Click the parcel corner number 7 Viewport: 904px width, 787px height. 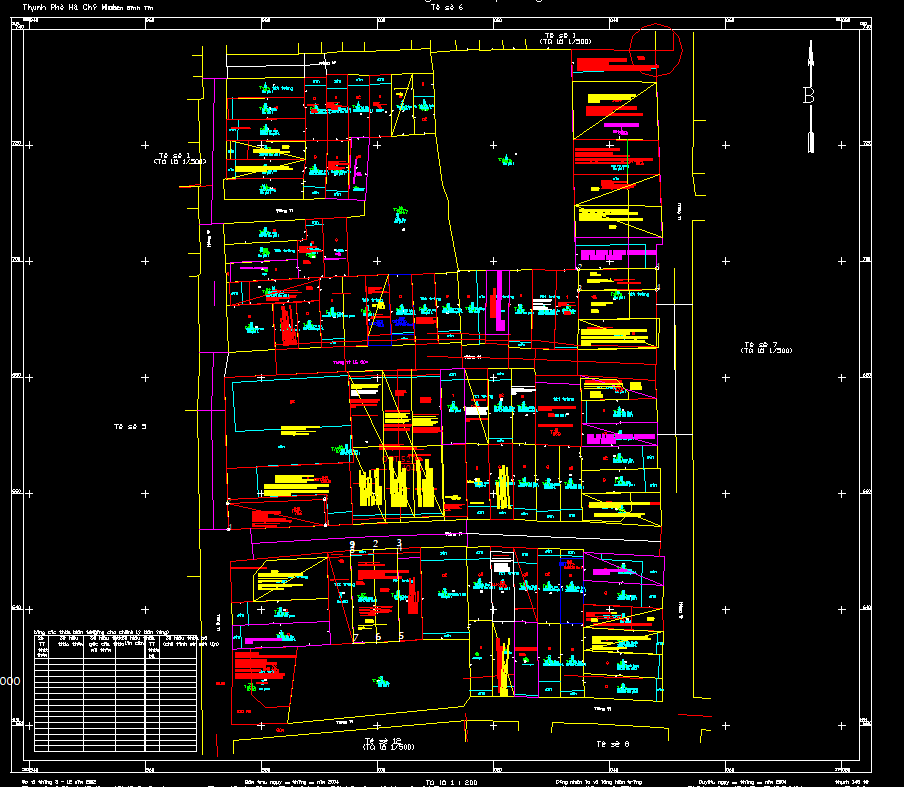click(355, 636)
